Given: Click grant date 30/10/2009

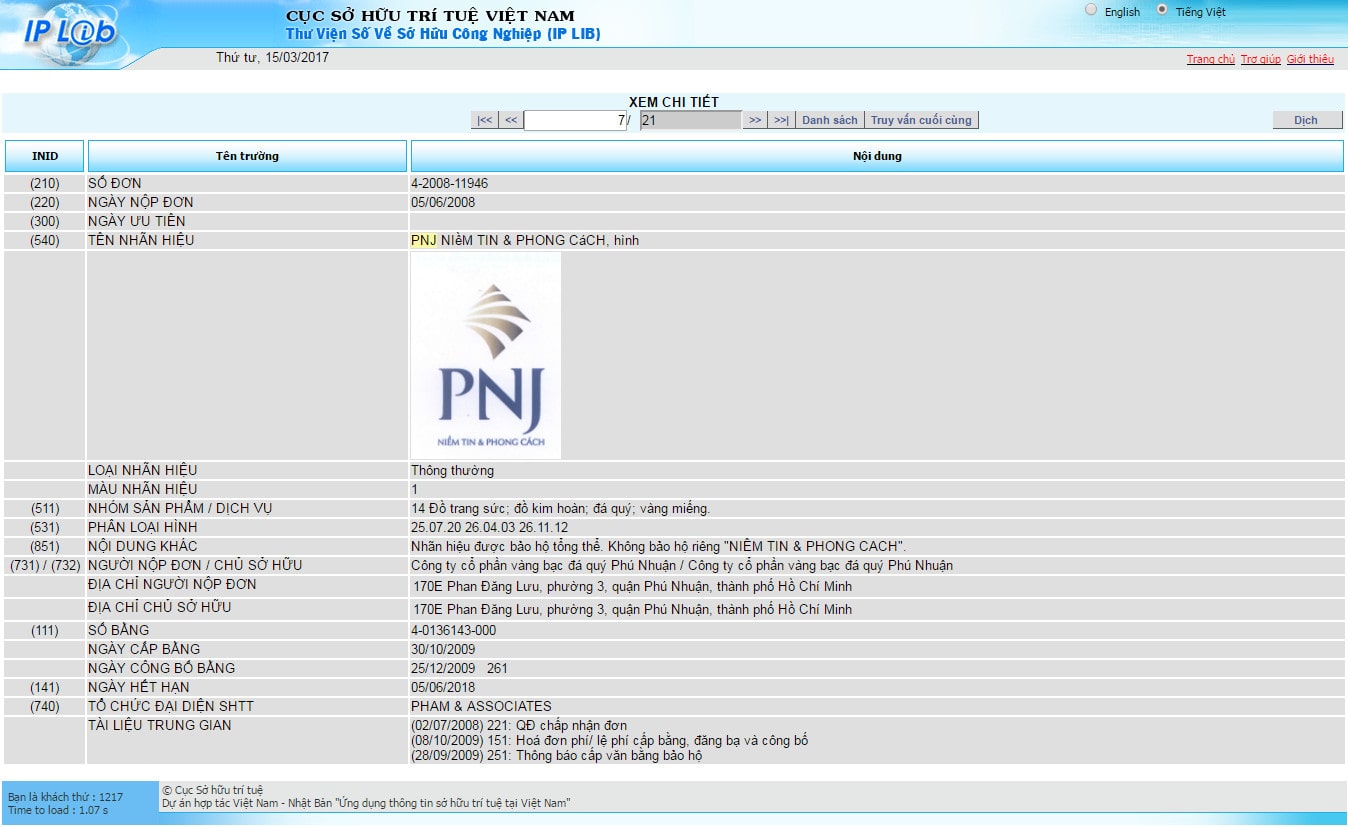Looking at the screenshot, I should click(x=443, y=649).
